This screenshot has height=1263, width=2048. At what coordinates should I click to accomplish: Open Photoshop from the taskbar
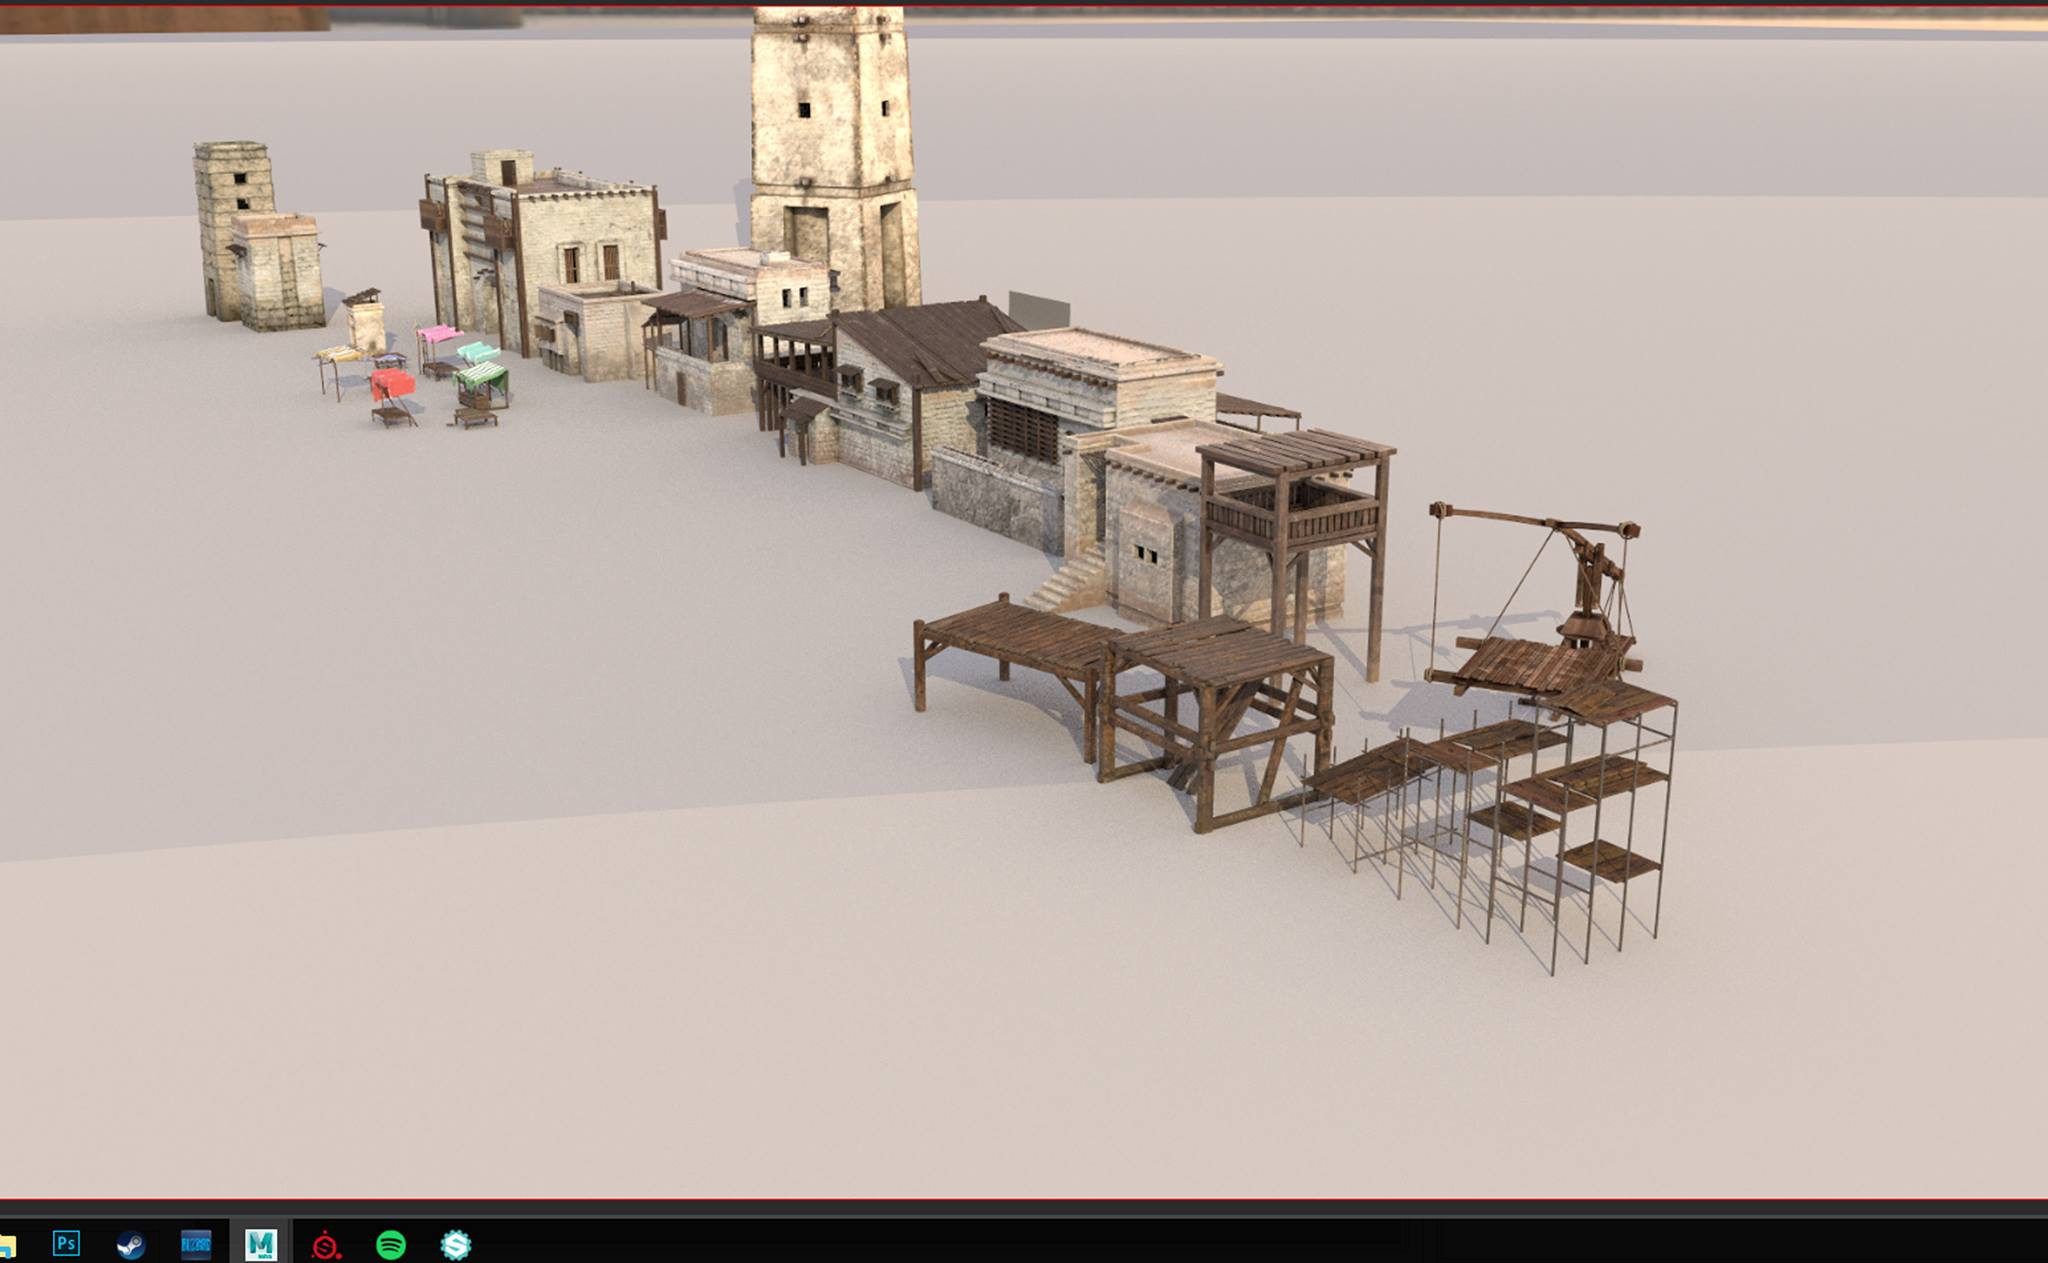coord(66,1243)
